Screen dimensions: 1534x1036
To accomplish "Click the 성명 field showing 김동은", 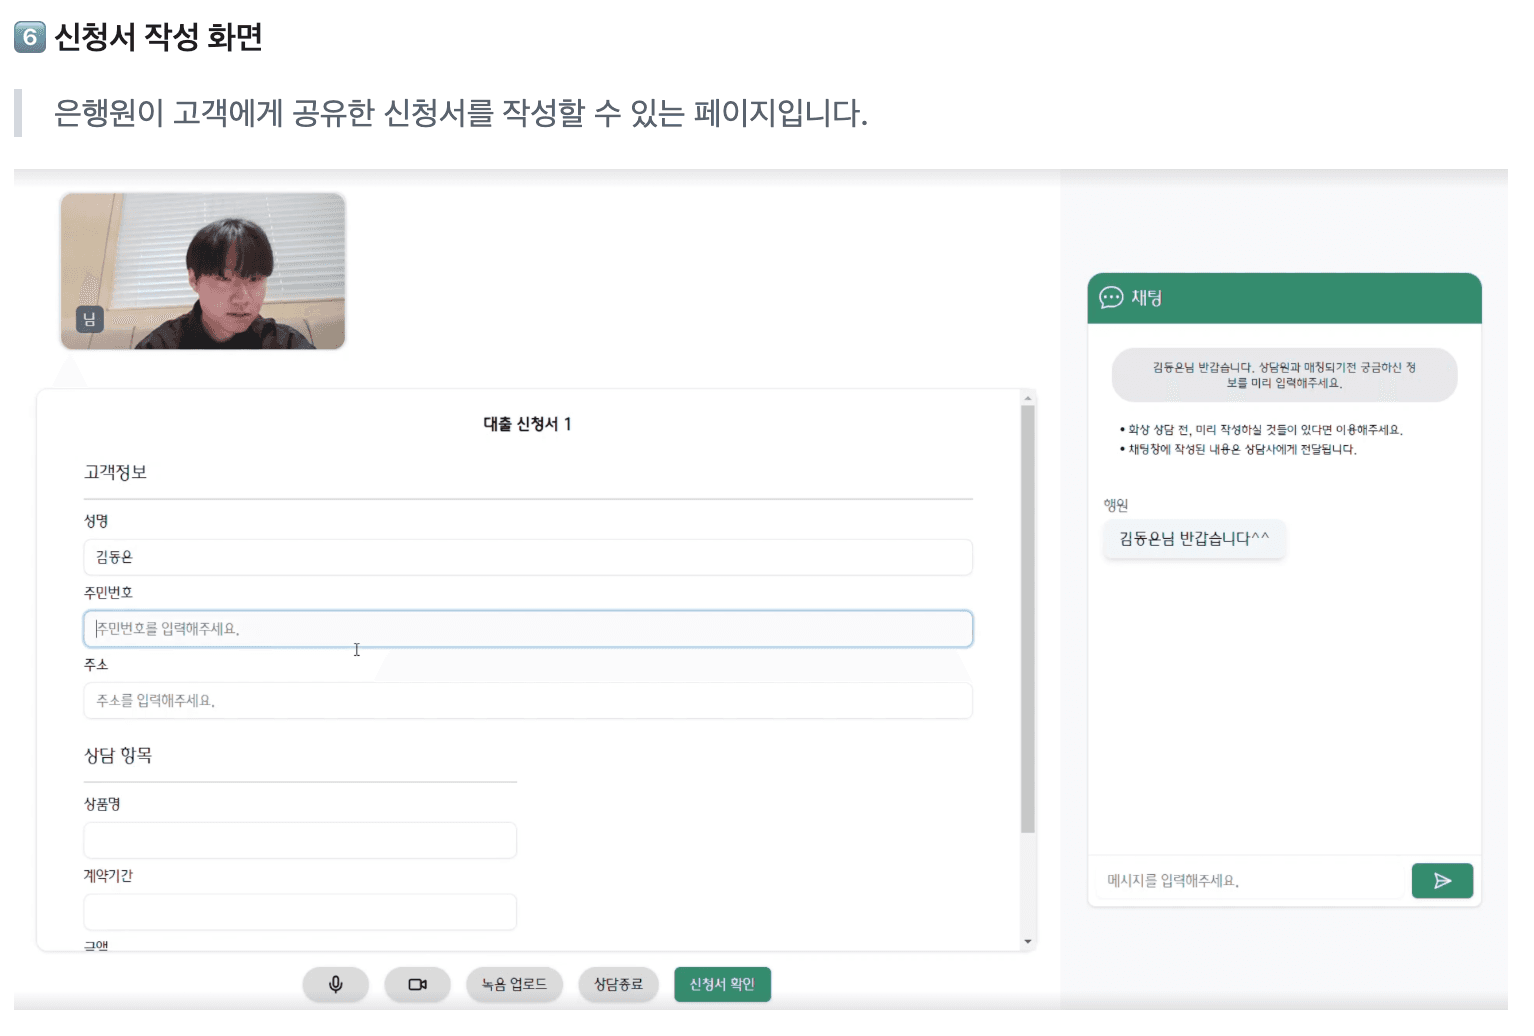I will pos(527,557).
